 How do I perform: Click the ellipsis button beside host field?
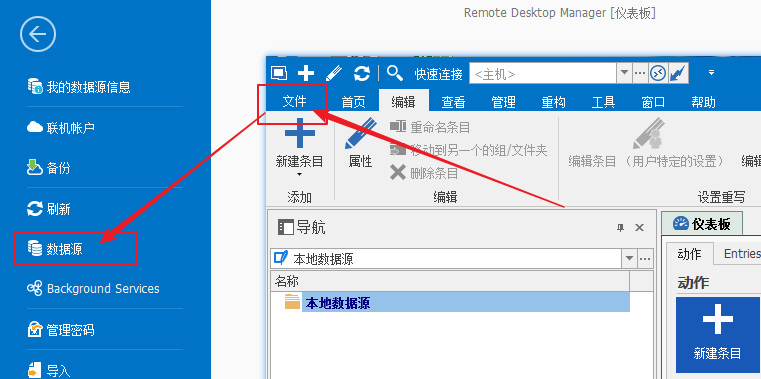(640, 74)
